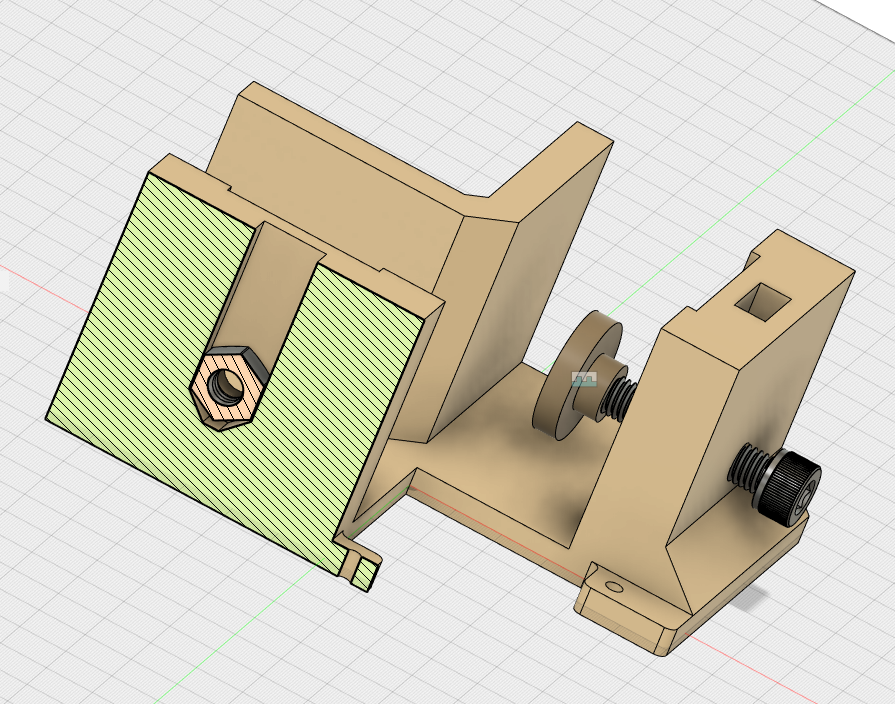Click the section analysis marker icon
Viewport: 895px width, 704px height.
pos(583,377)
